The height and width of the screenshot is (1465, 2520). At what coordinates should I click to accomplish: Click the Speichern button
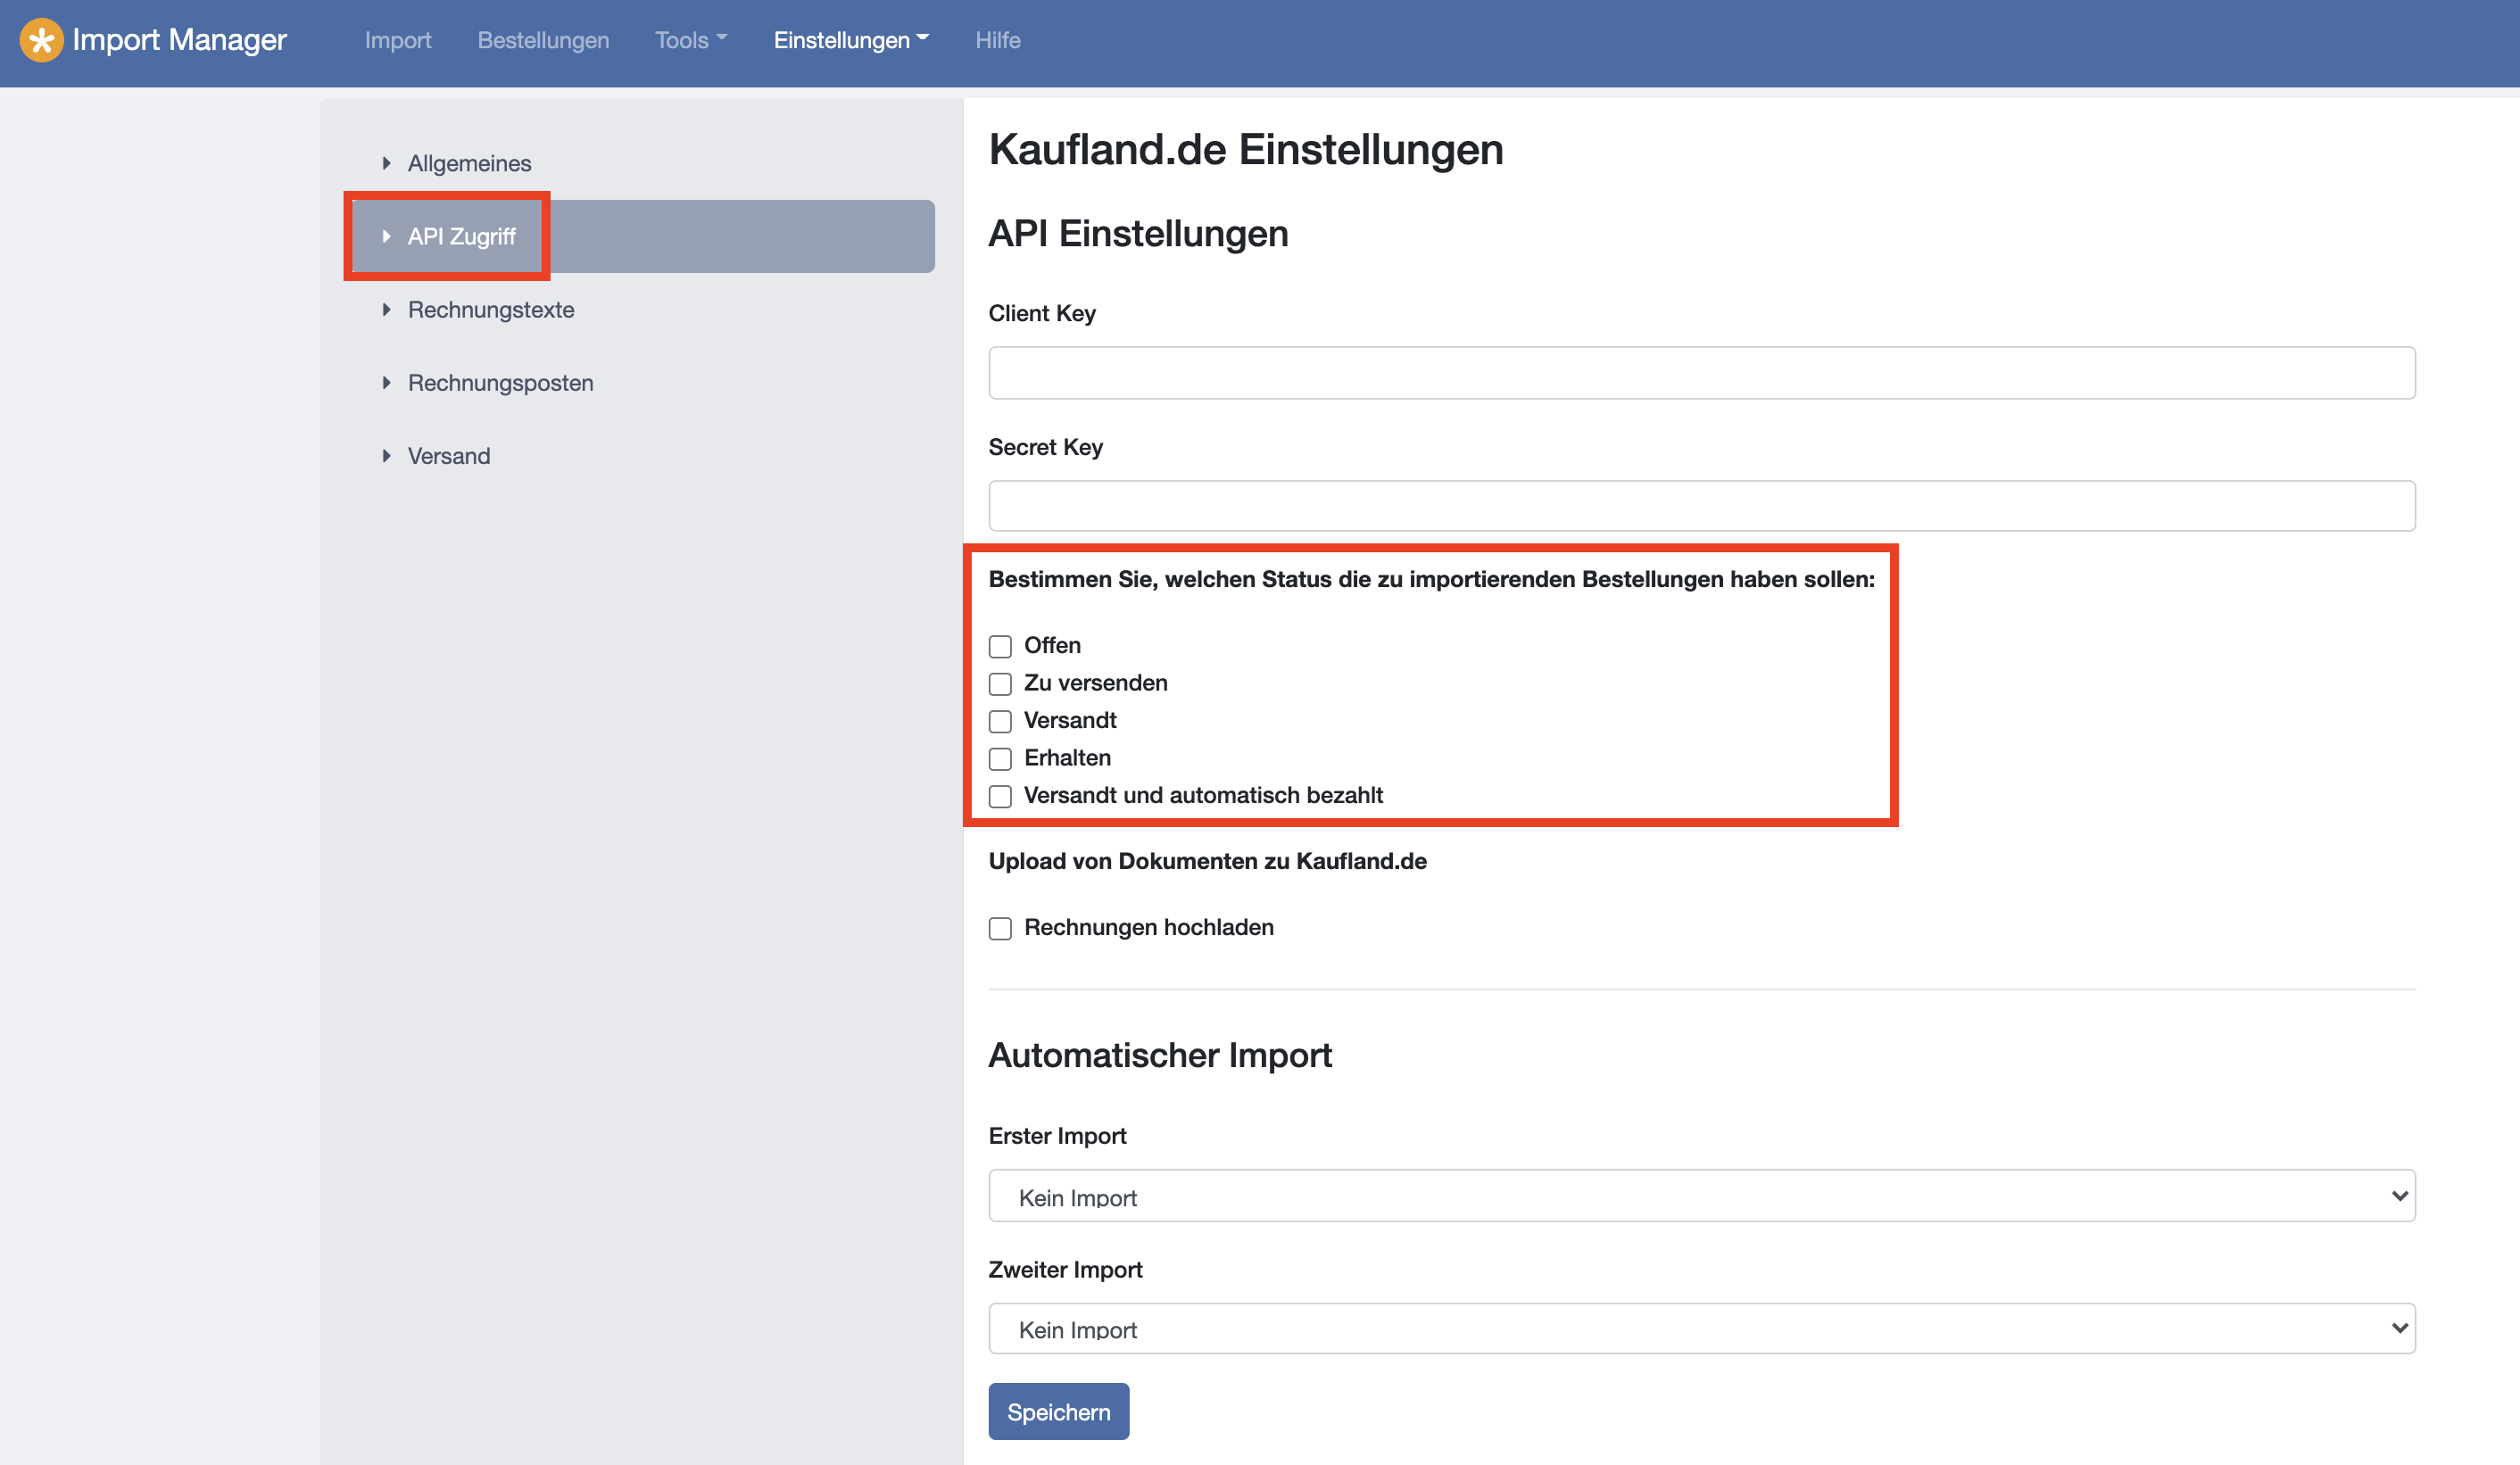pos(1058,1412)
